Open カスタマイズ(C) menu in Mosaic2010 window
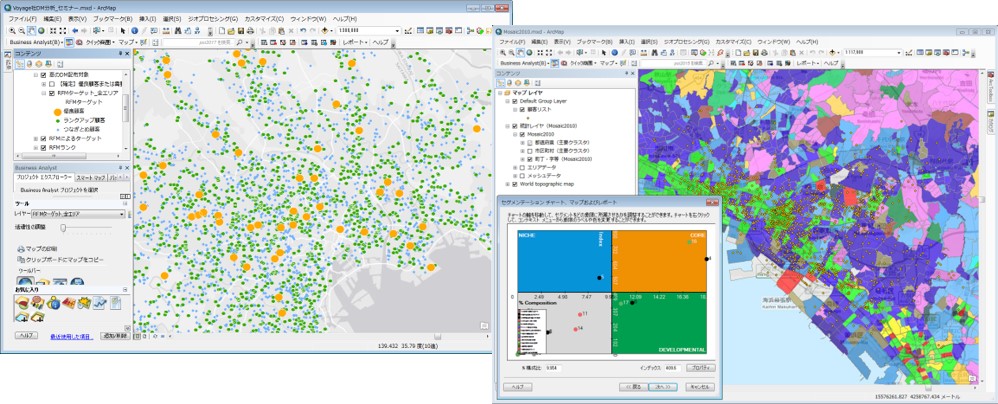Screen dimensions: 998x404 734,41
